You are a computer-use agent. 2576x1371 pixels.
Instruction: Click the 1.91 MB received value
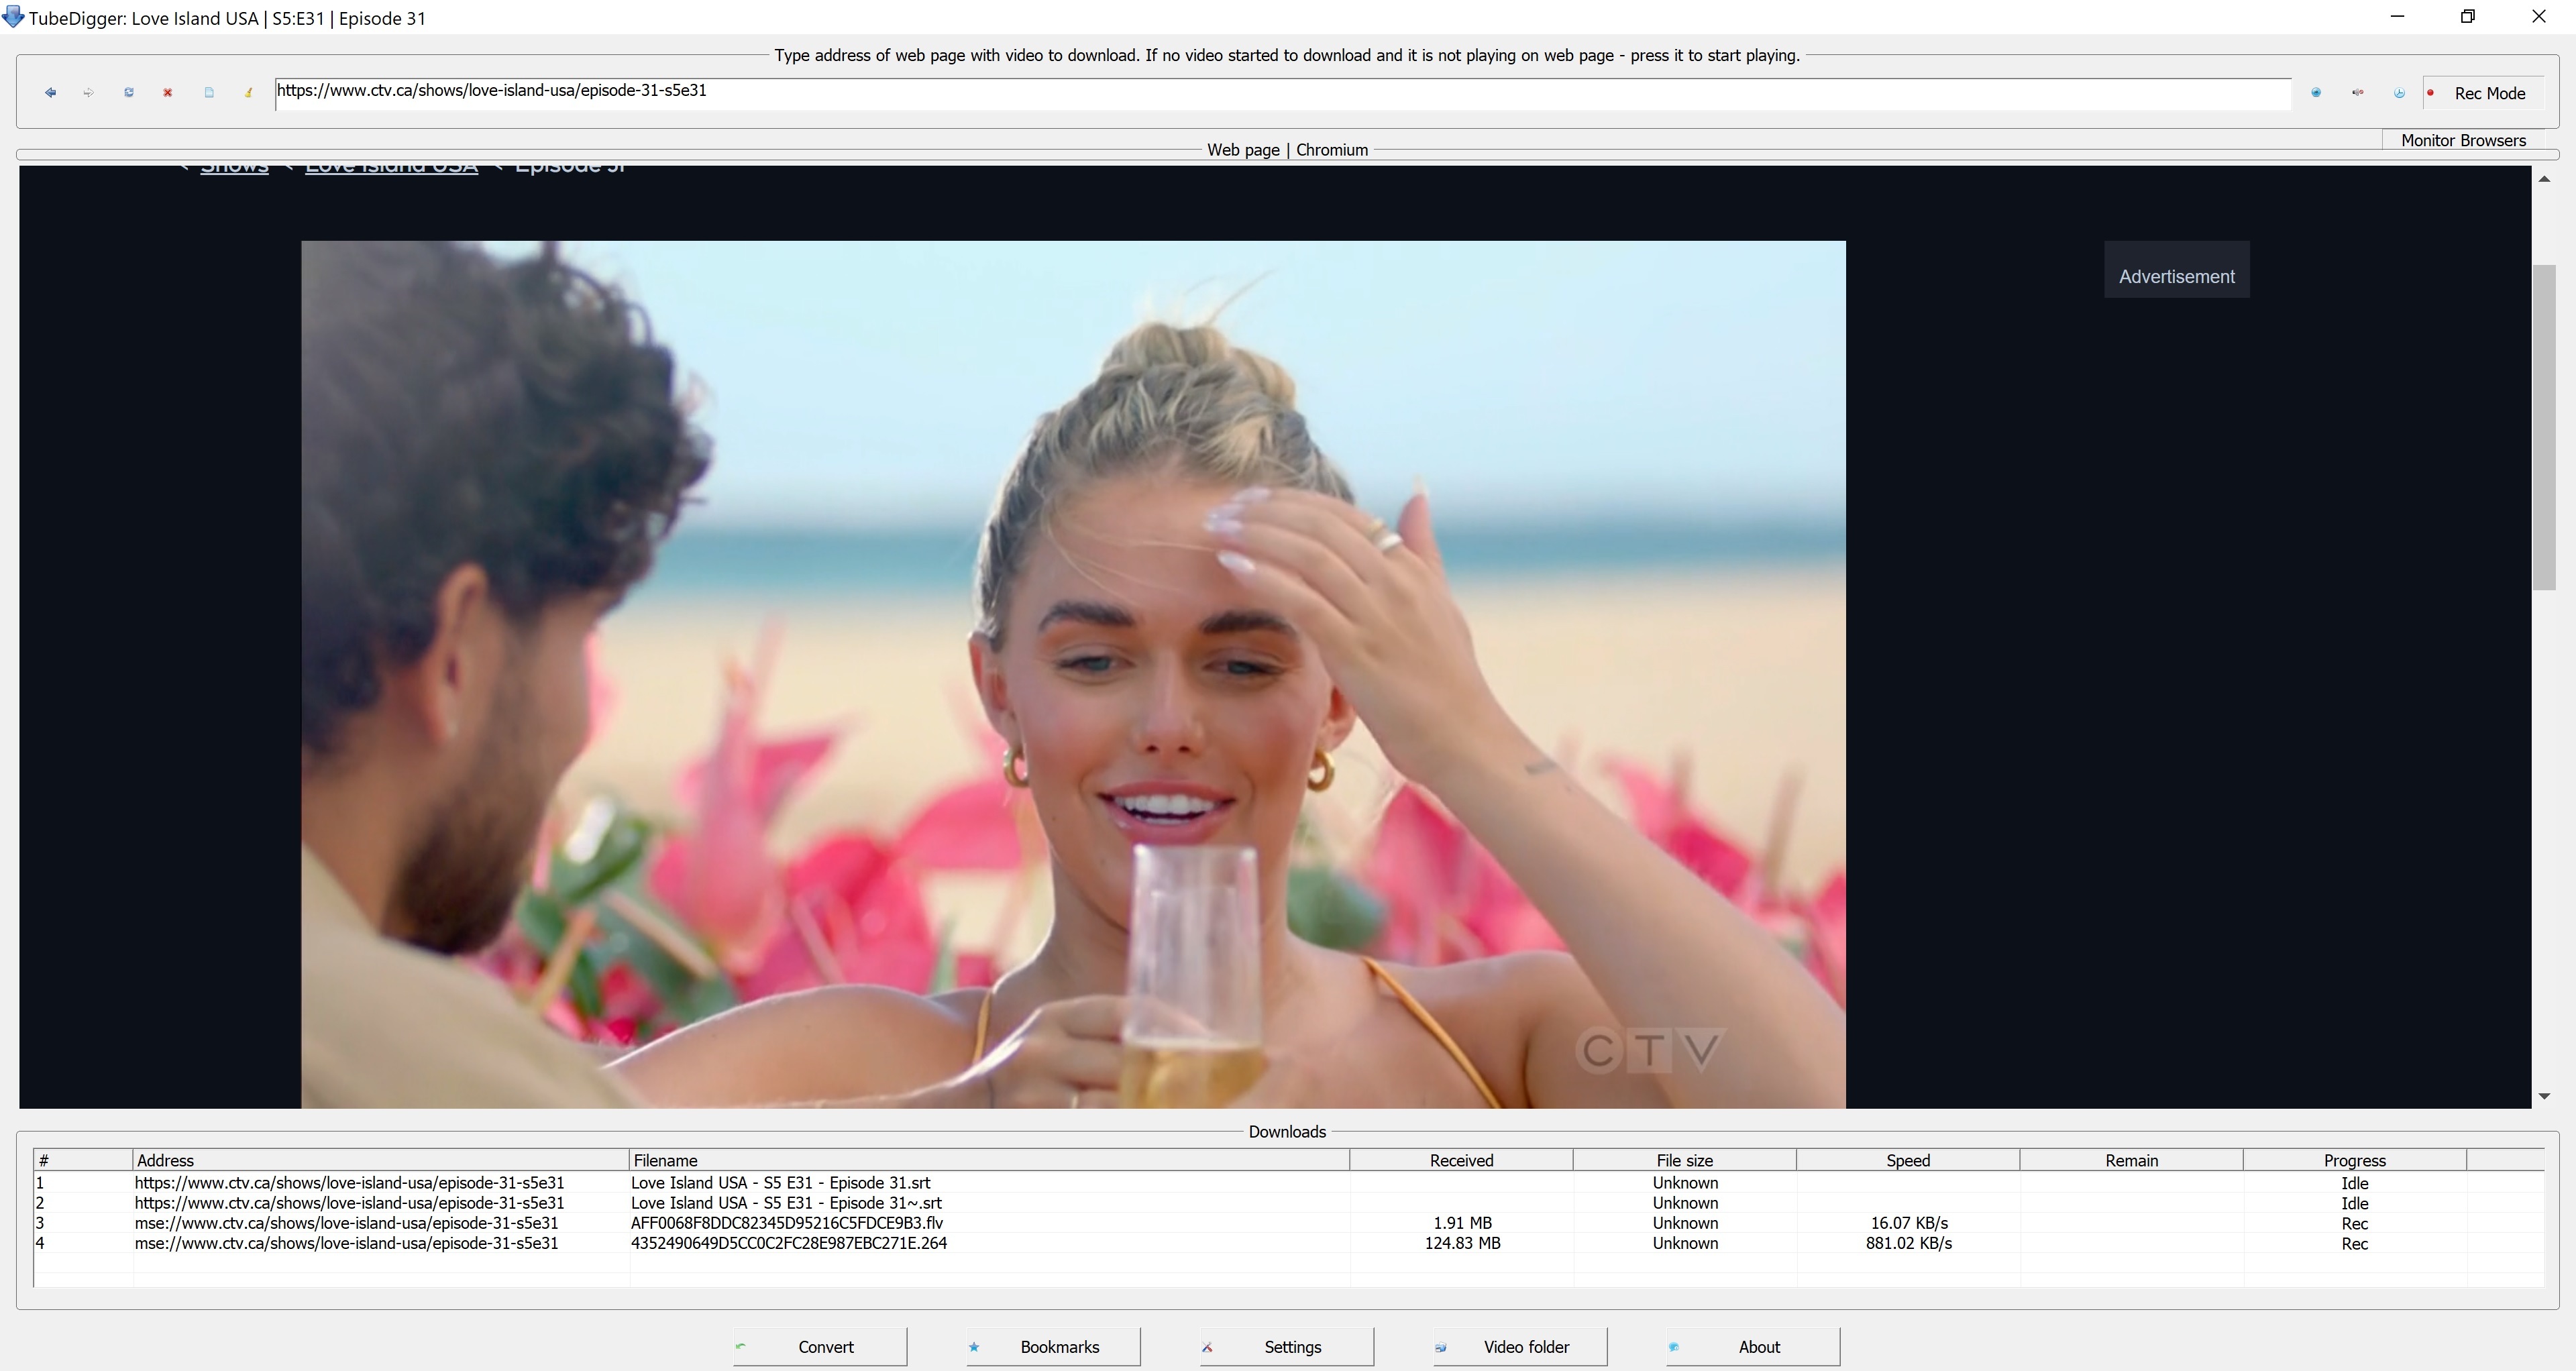coord(1462,1222)
